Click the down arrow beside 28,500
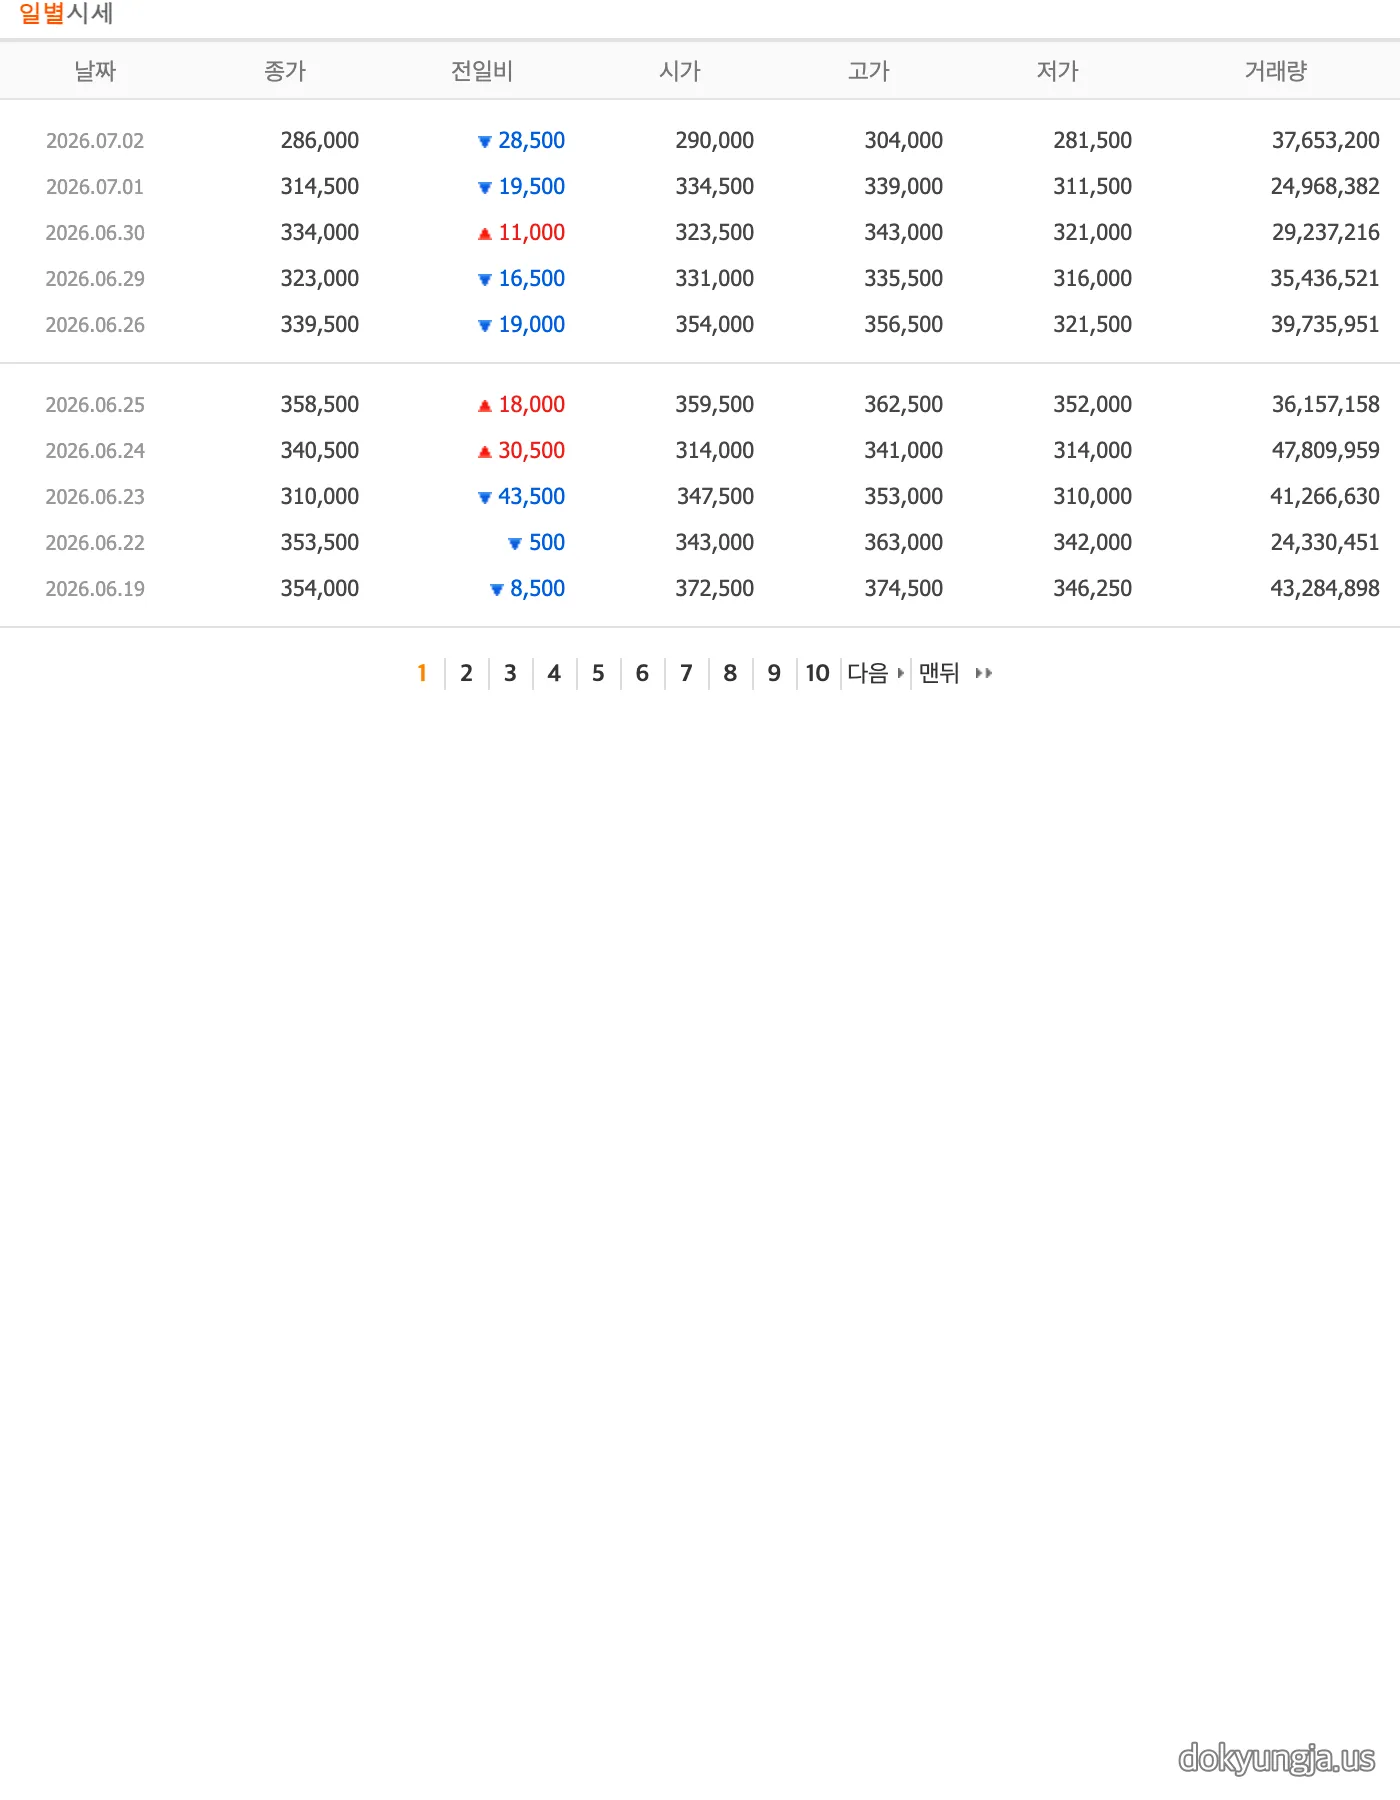The width and height of the screenshot is (1400, 1800). click(x=485, y=142)
